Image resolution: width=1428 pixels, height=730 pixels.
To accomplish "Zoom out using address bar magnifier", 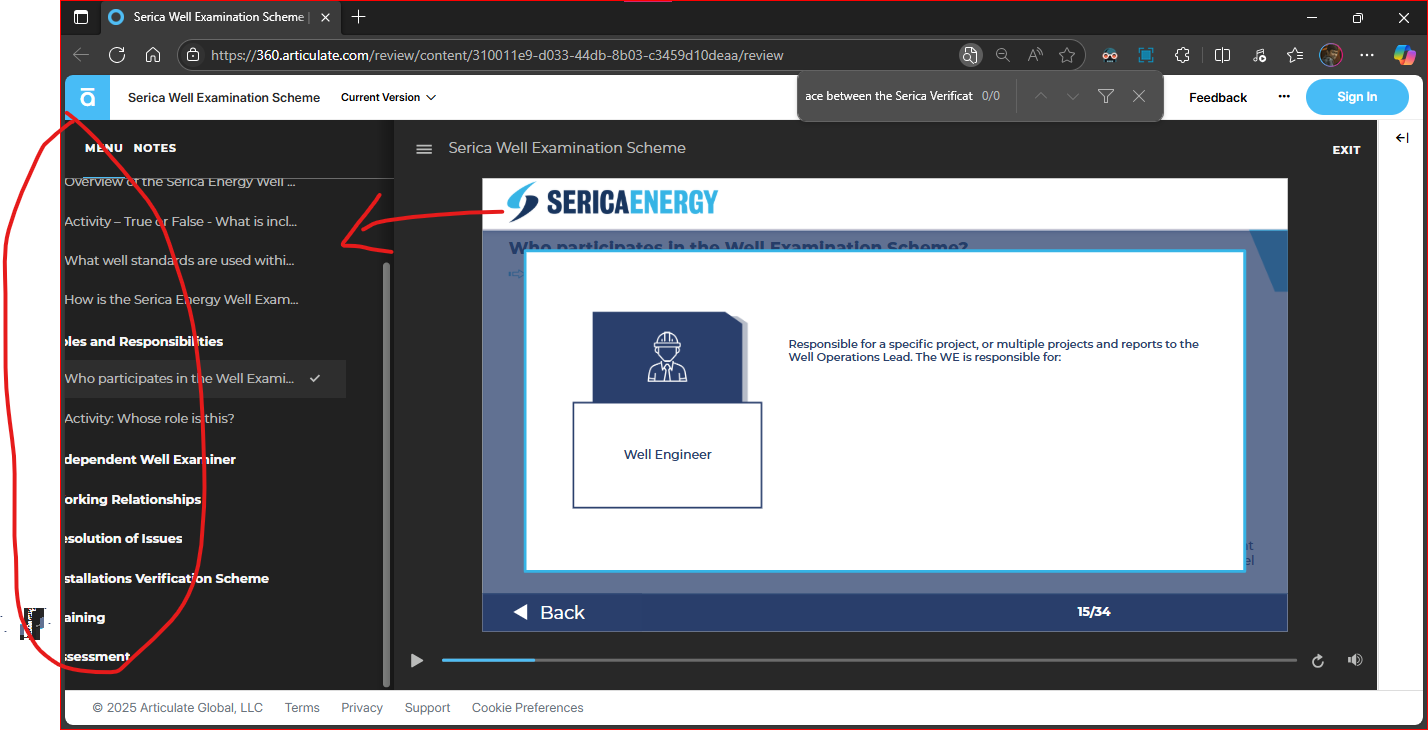I will point(1002,55).
